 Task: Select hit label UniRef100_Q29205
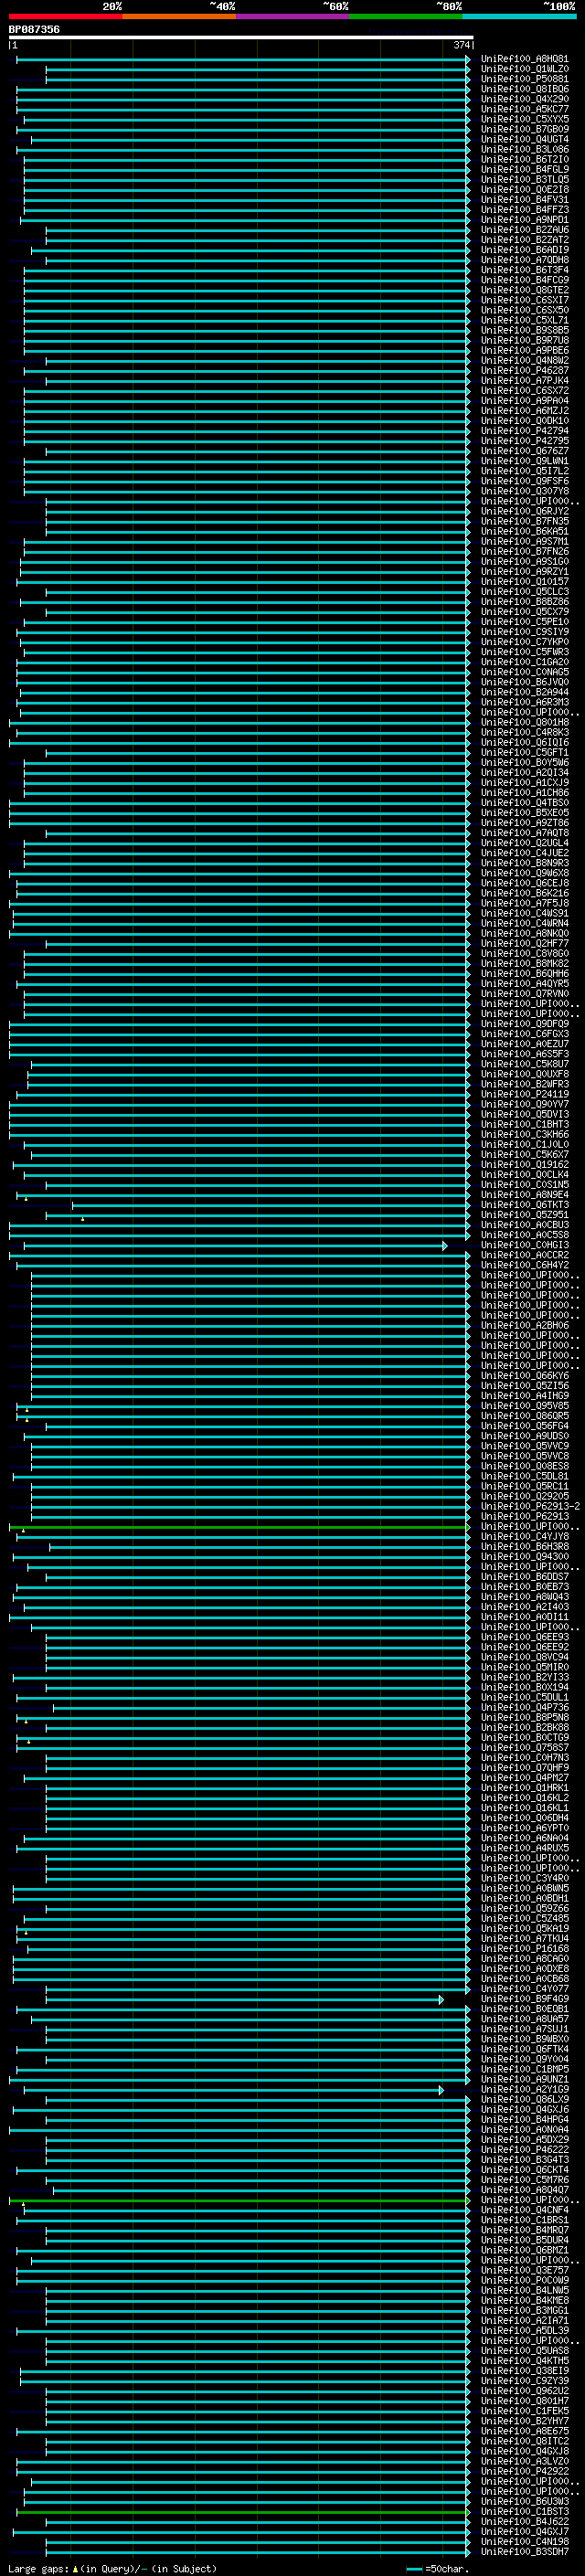click(x=525, y=1496)
